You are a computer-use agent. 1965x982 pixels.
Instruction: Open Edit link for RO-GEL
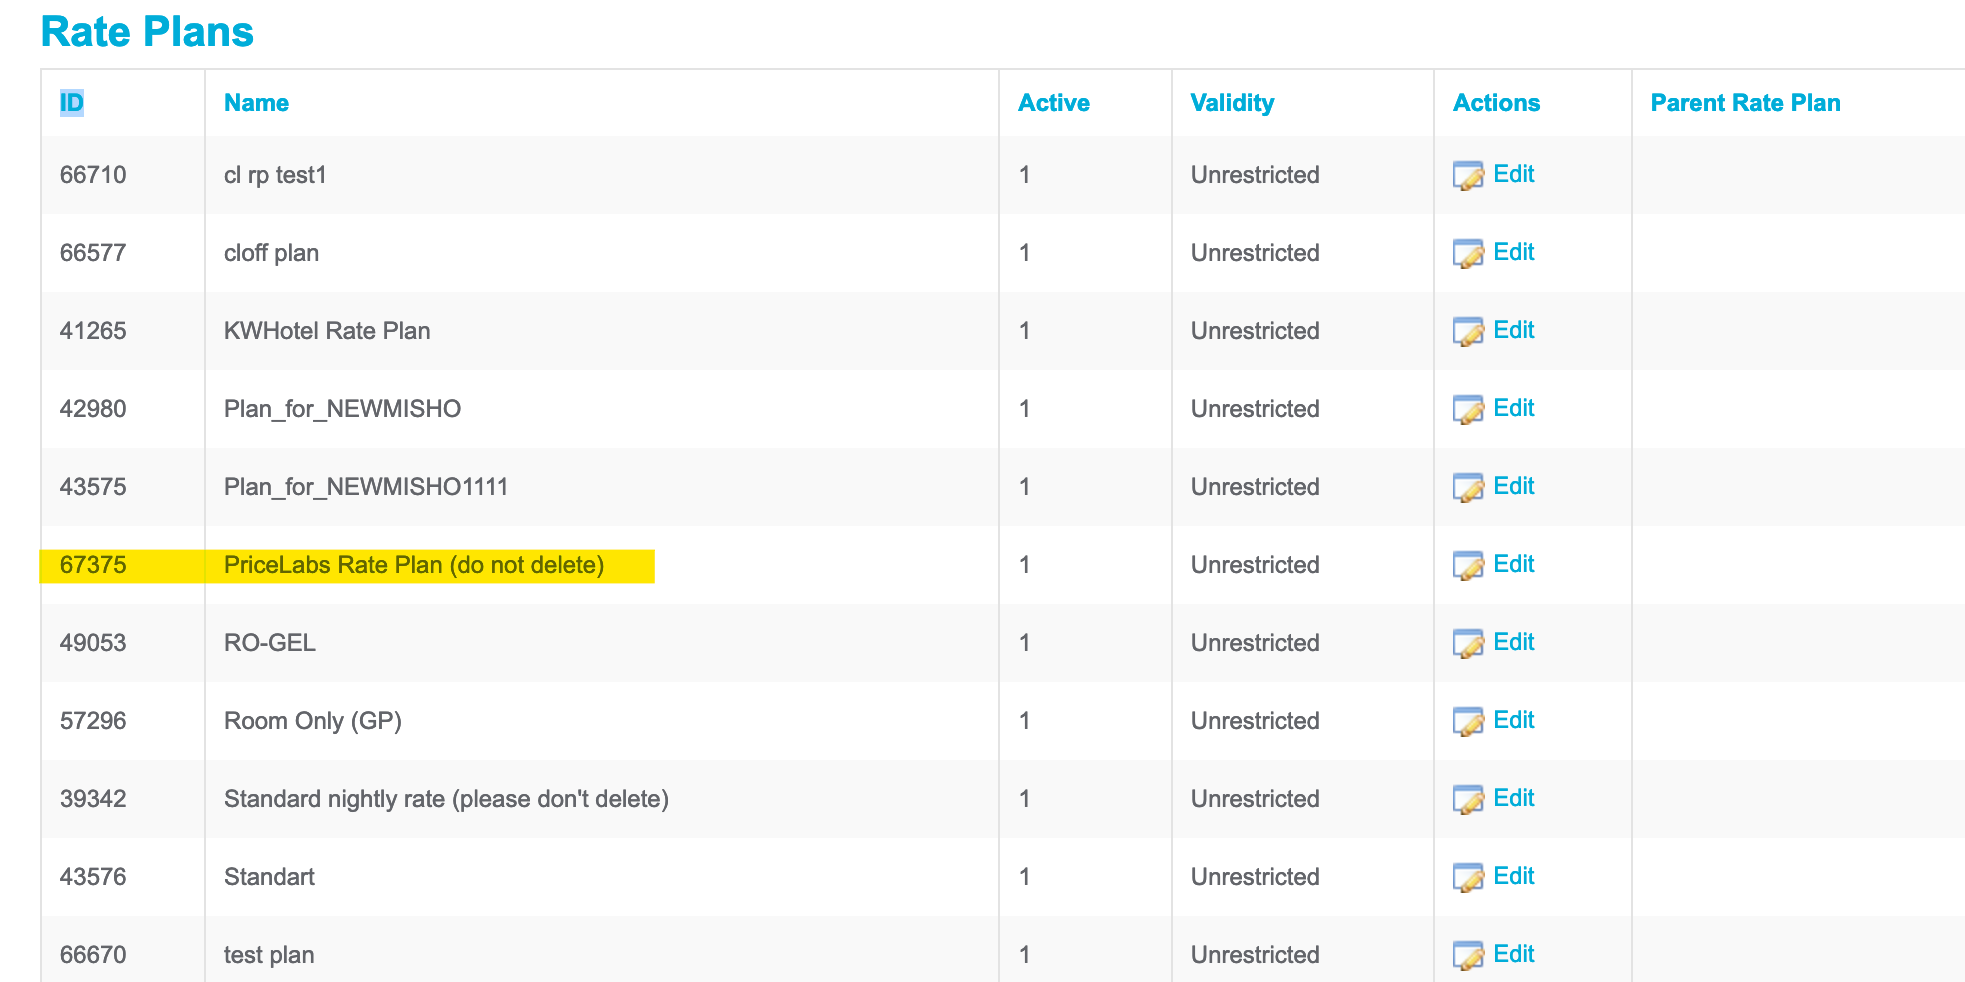click(1514, 642)
